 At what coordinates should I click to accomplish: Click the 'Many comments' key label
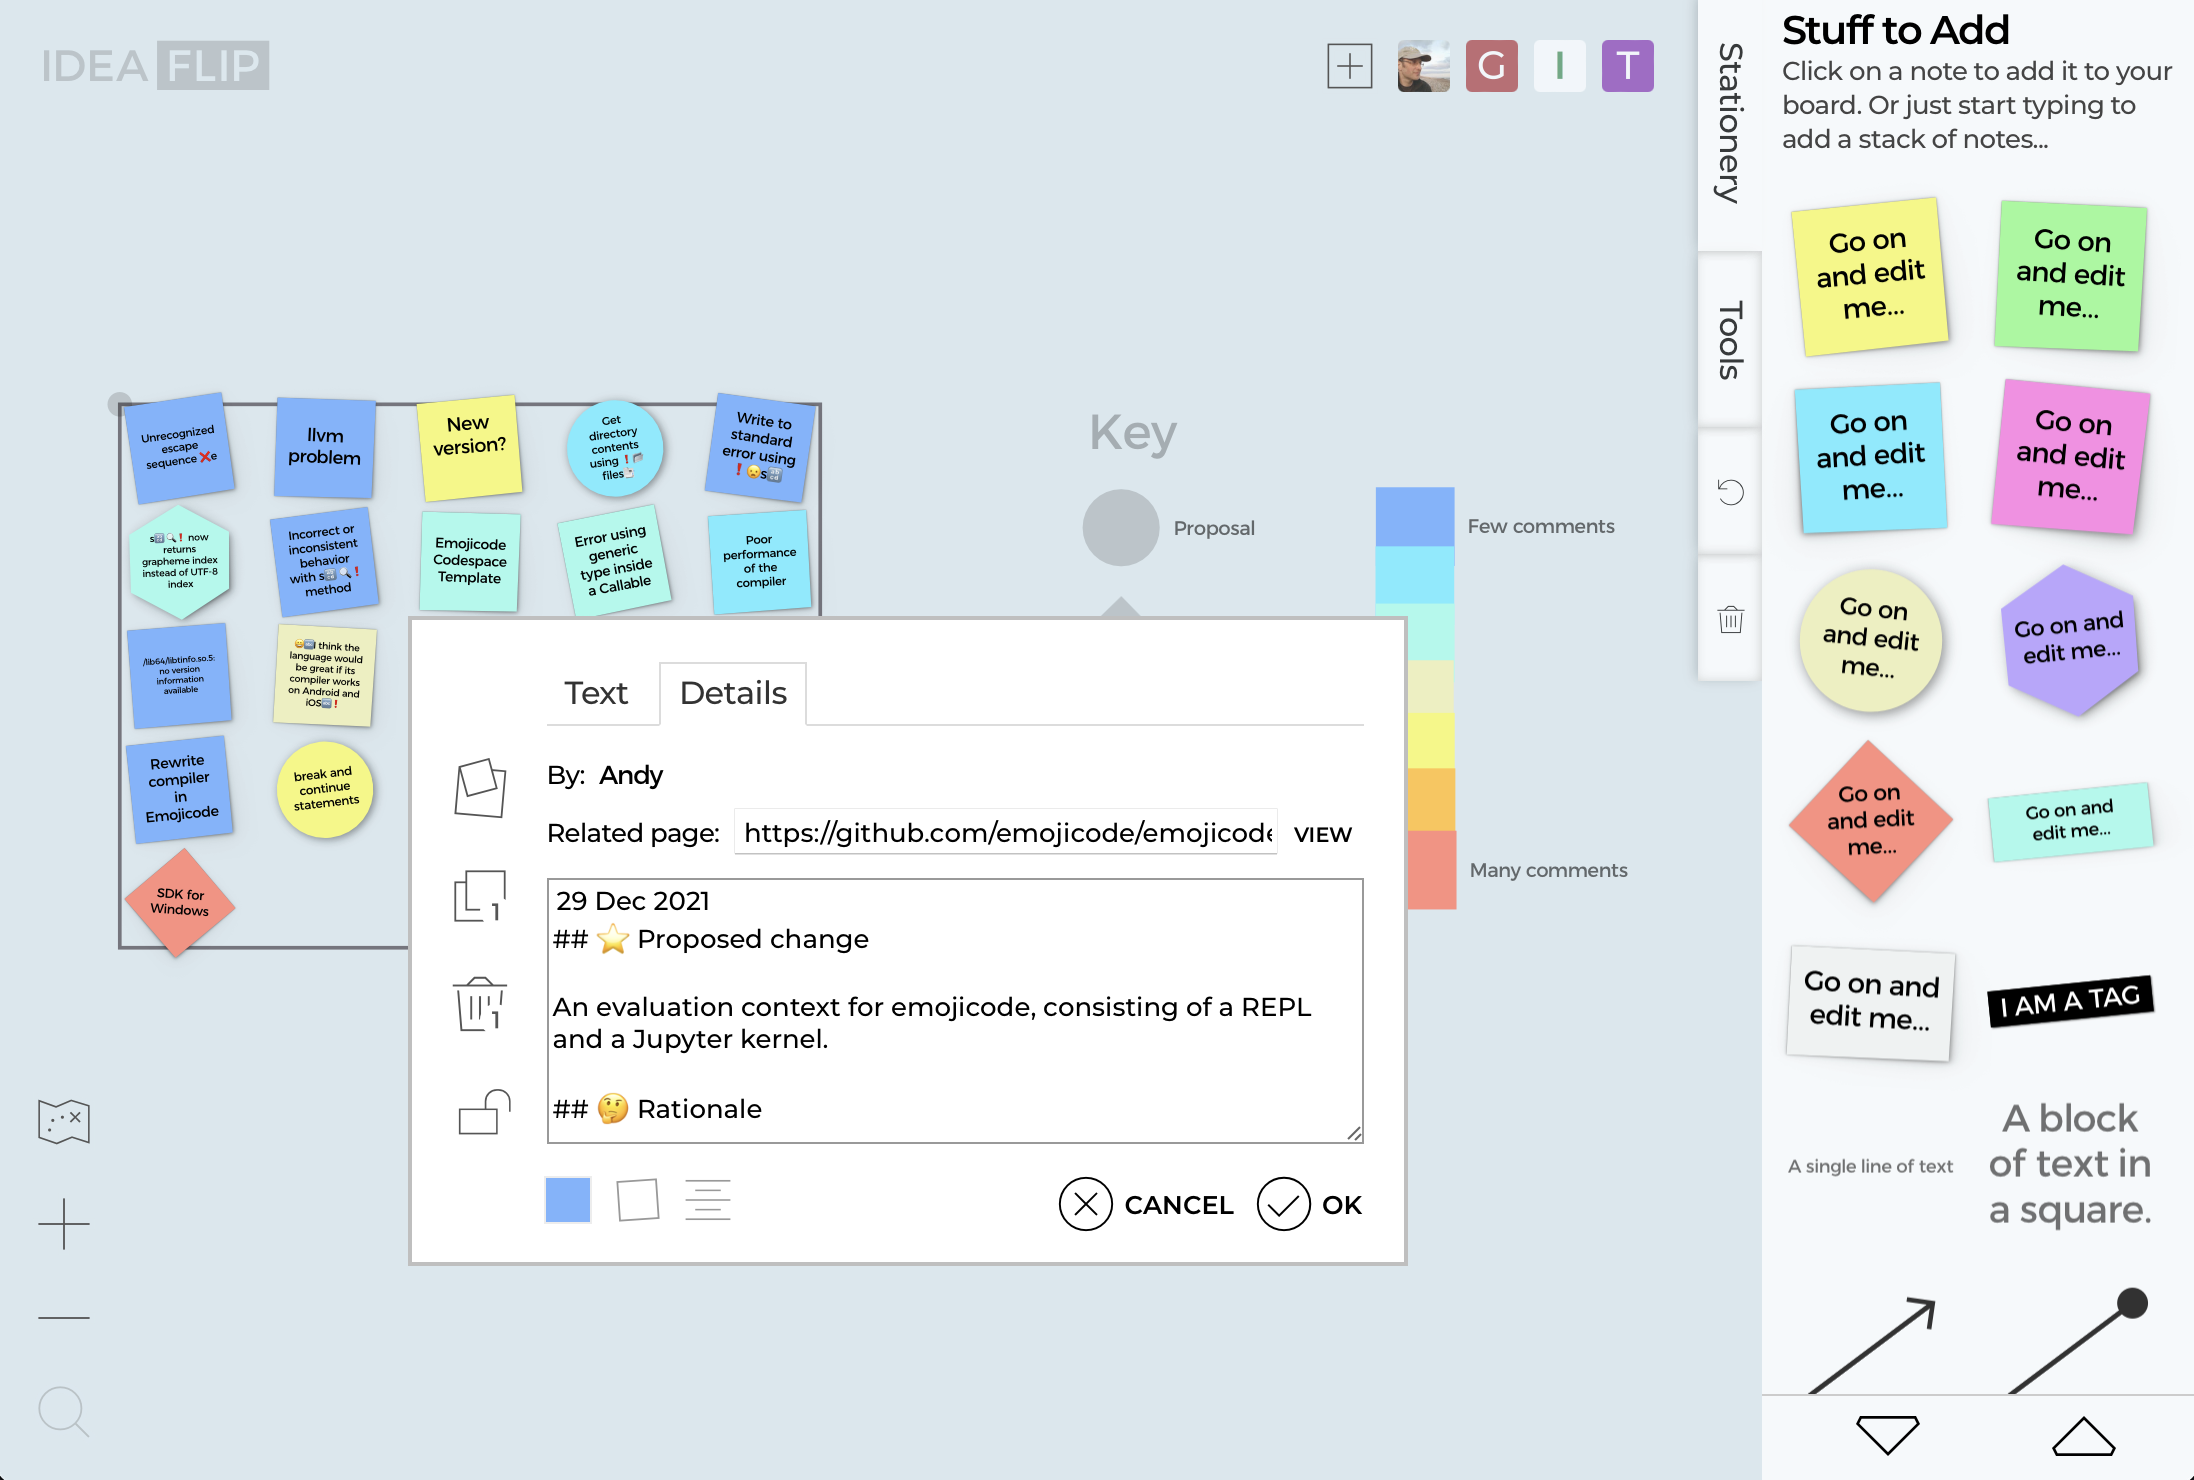(1548, 870)
